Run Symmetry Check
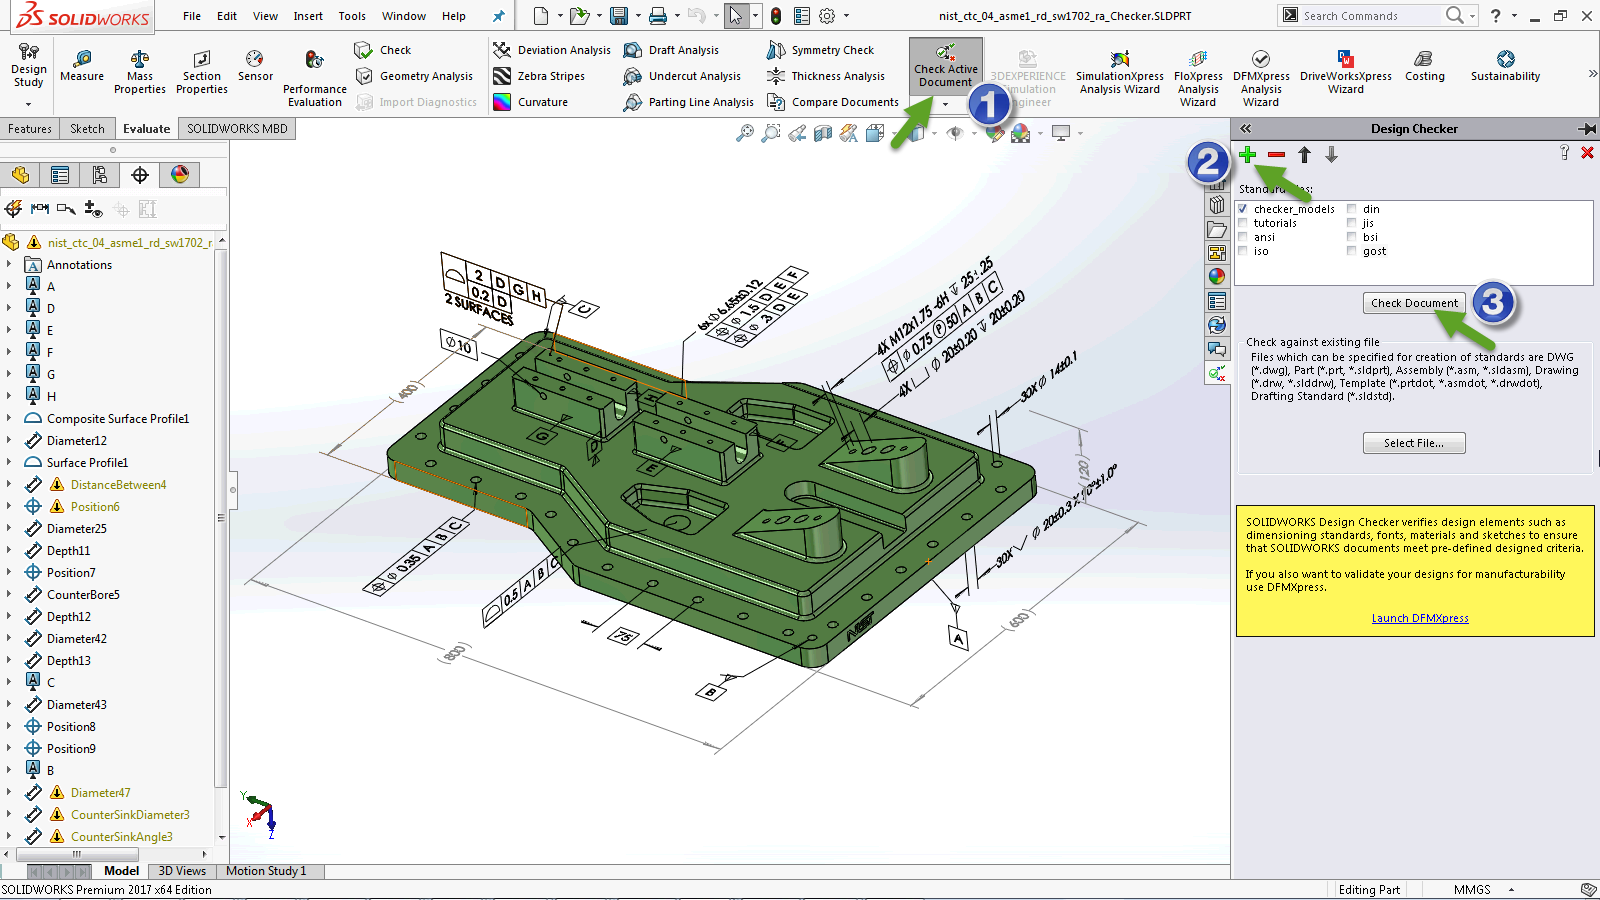The image size is (1600, 900). (x=820, y=50)
